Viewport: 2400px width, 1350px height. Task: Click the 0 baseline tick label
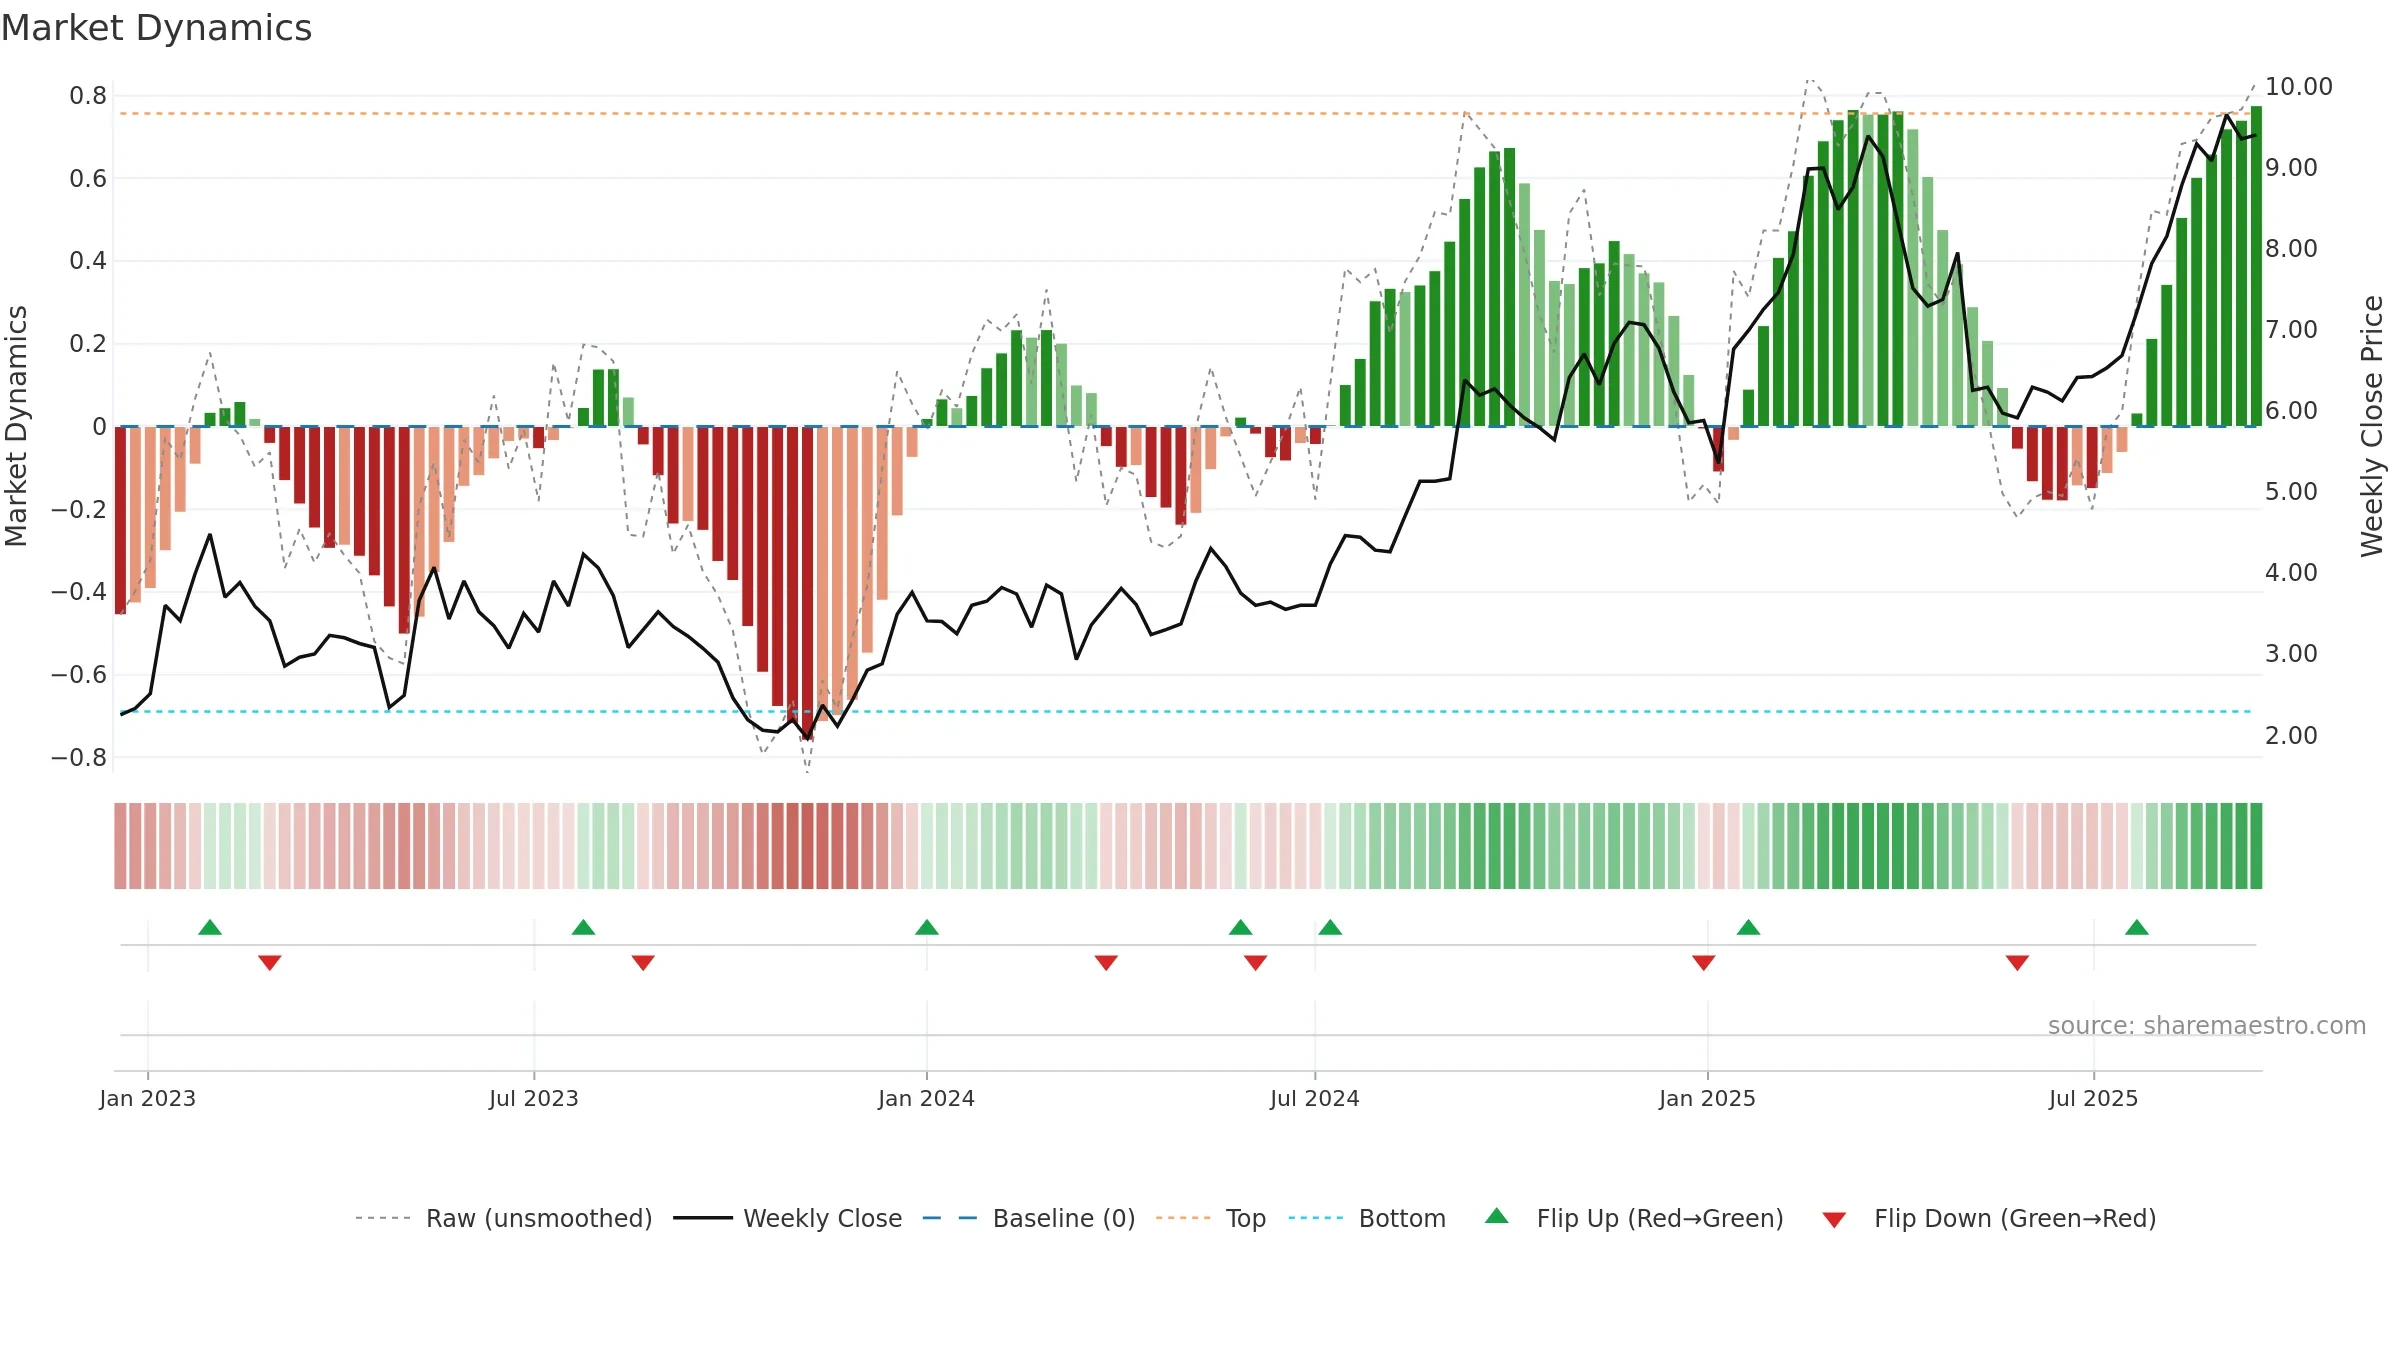click(x=99, y=427)
